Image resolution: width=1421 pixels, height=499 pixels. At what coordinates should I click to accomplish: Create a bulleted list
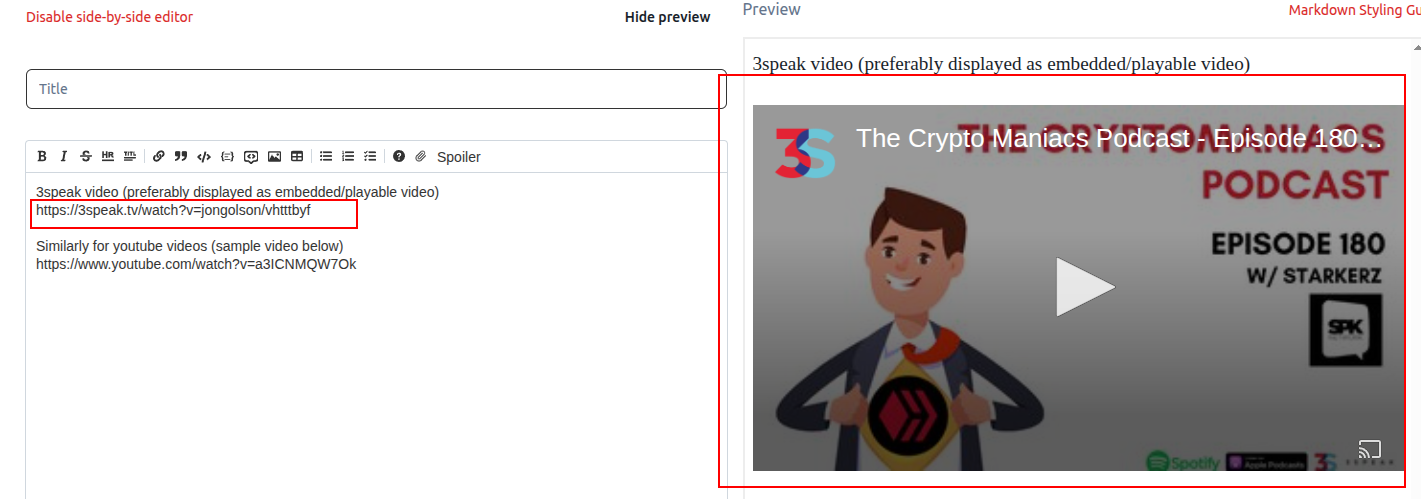[326, 156]
